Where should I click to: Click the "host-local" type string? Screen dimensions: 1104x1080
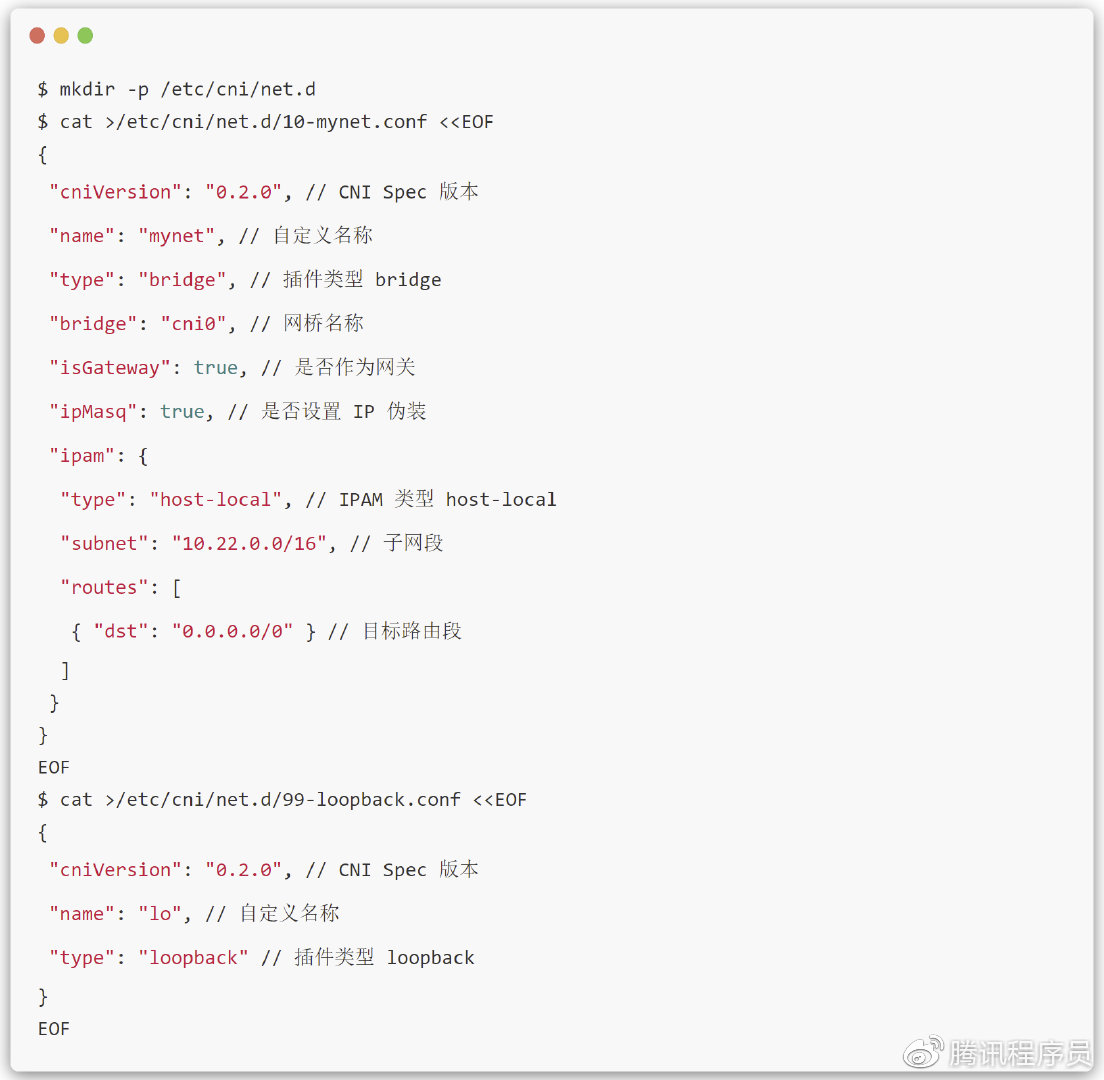(215, 500)
